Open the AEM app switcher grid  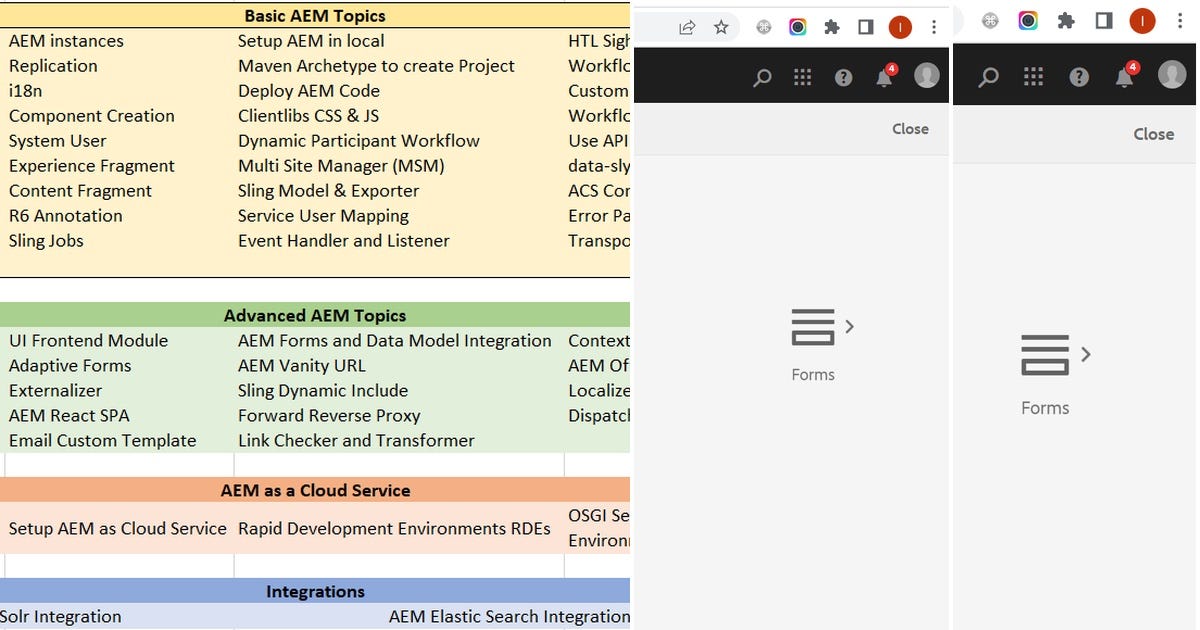tap(802, 76)
